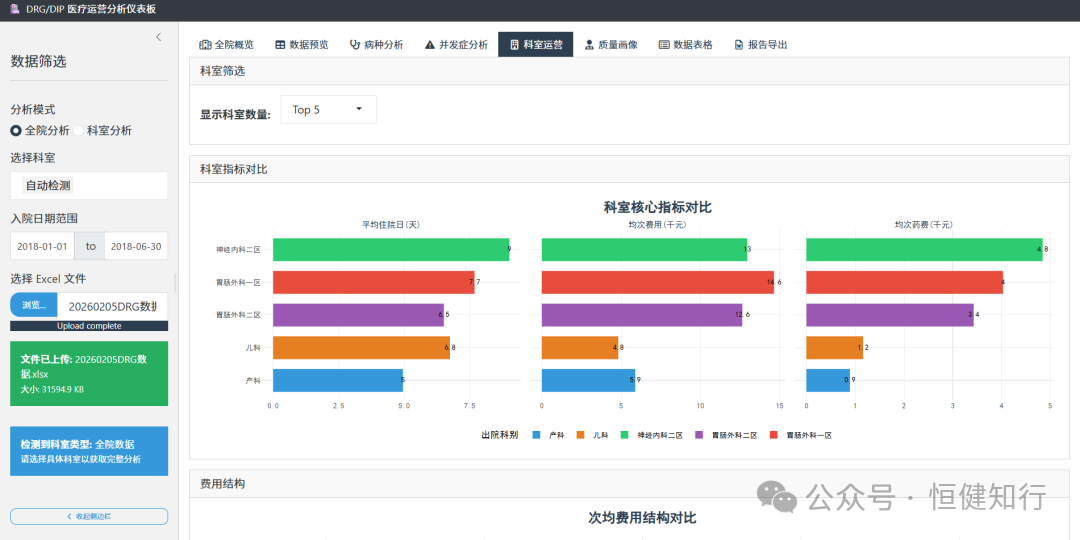Screen dimensions: 1080x540
Task: Click the doctor icon on 质量画像 tab
Action: (x=589, y=45)
